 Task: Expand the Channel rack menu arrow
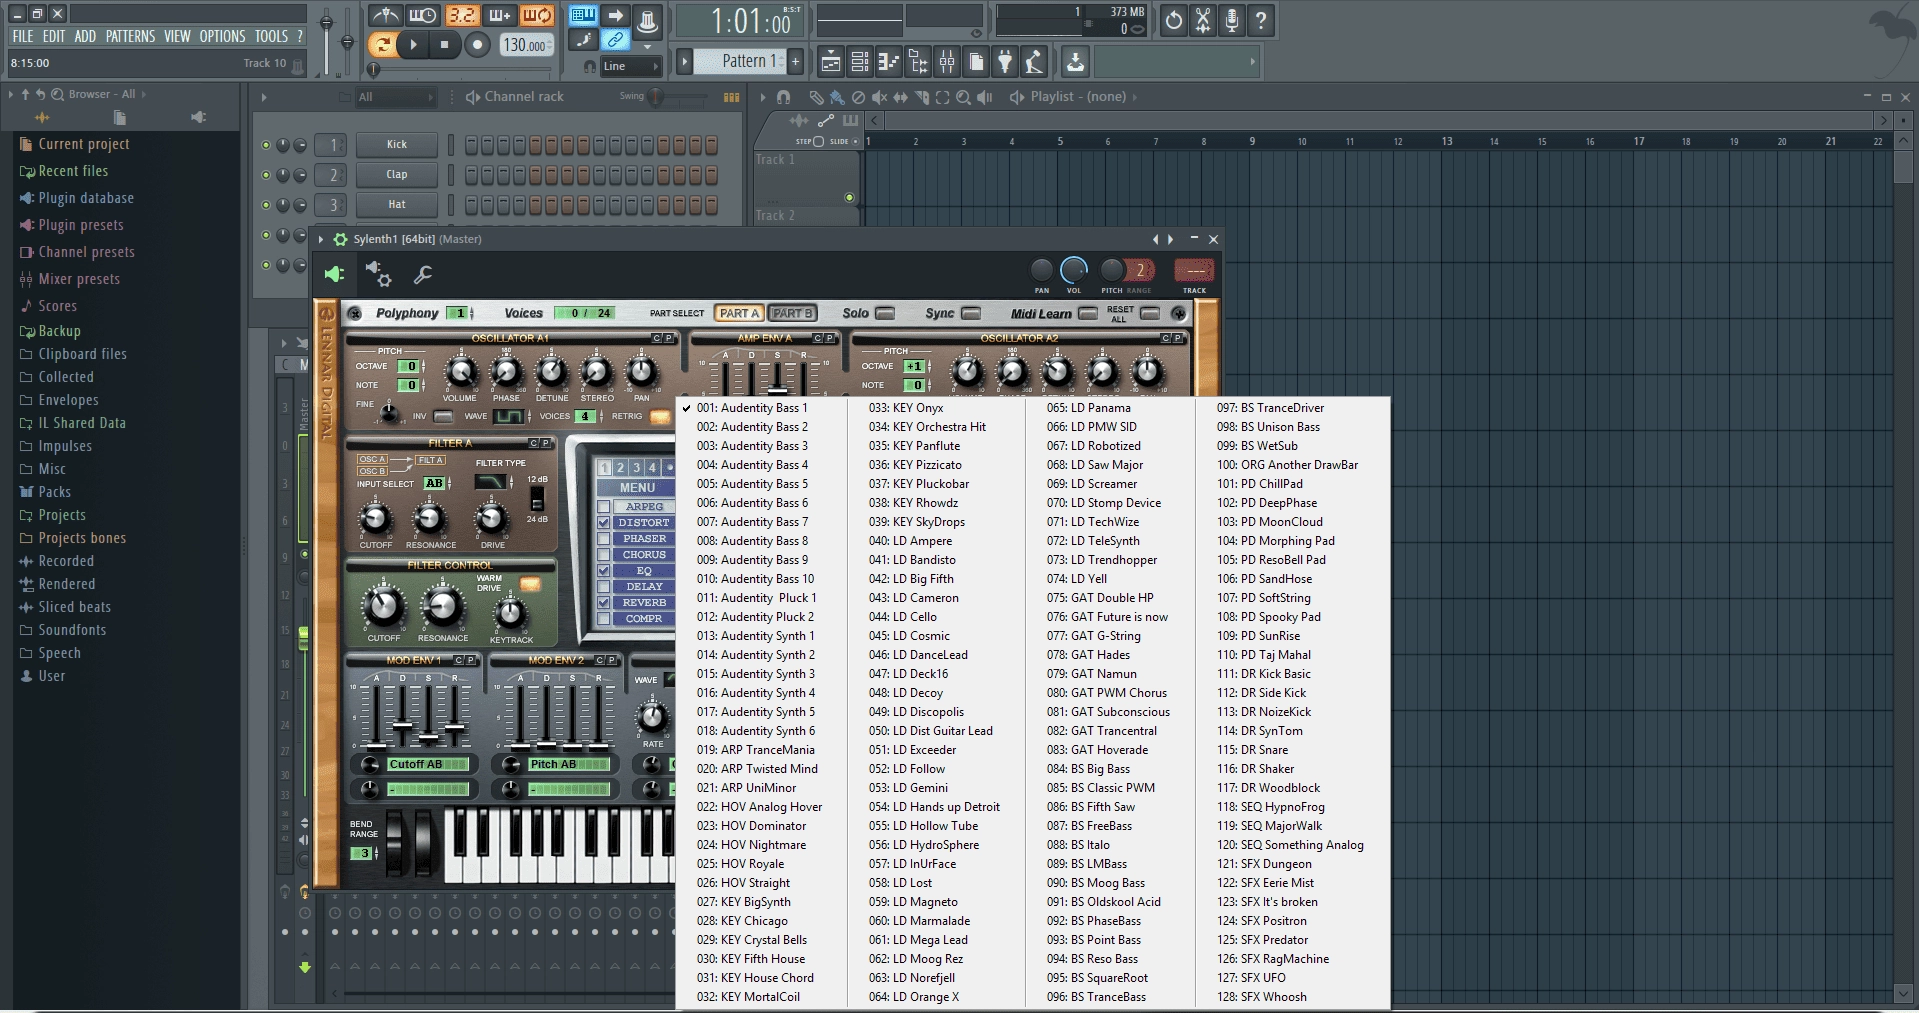tap(264, 97)
